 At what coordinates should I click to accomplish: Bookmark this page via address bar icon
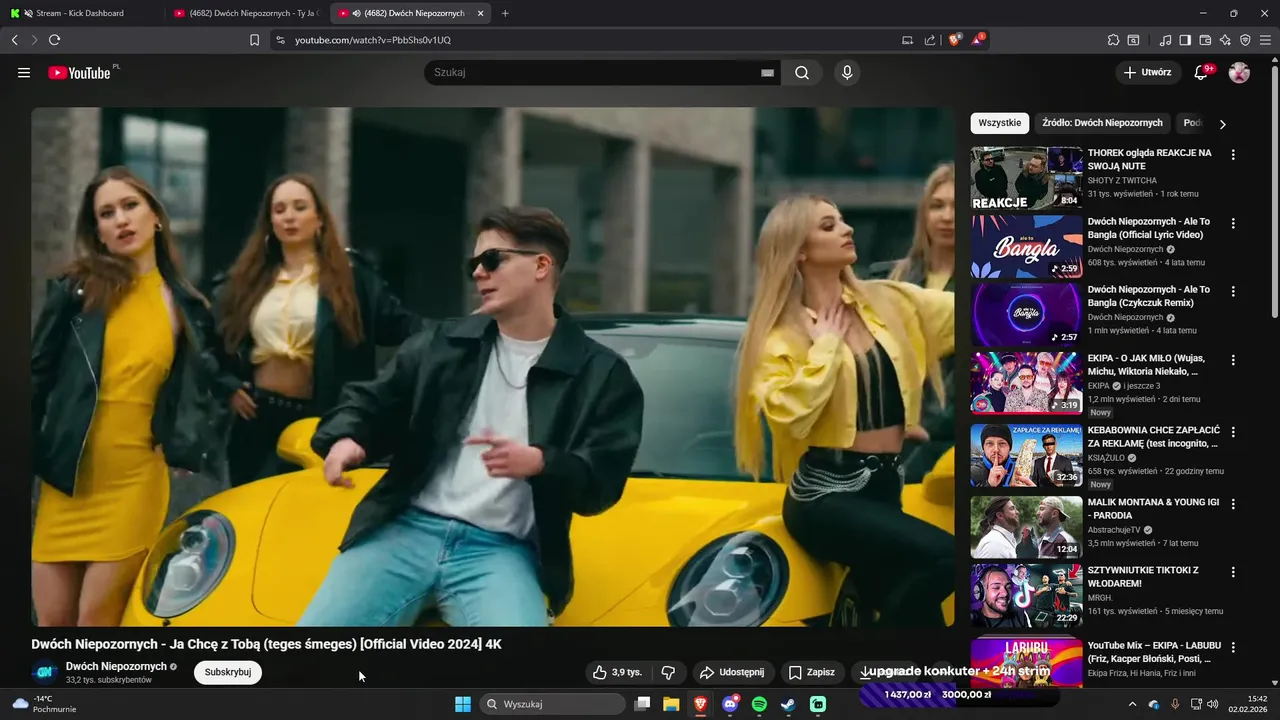tap(254, 40)
